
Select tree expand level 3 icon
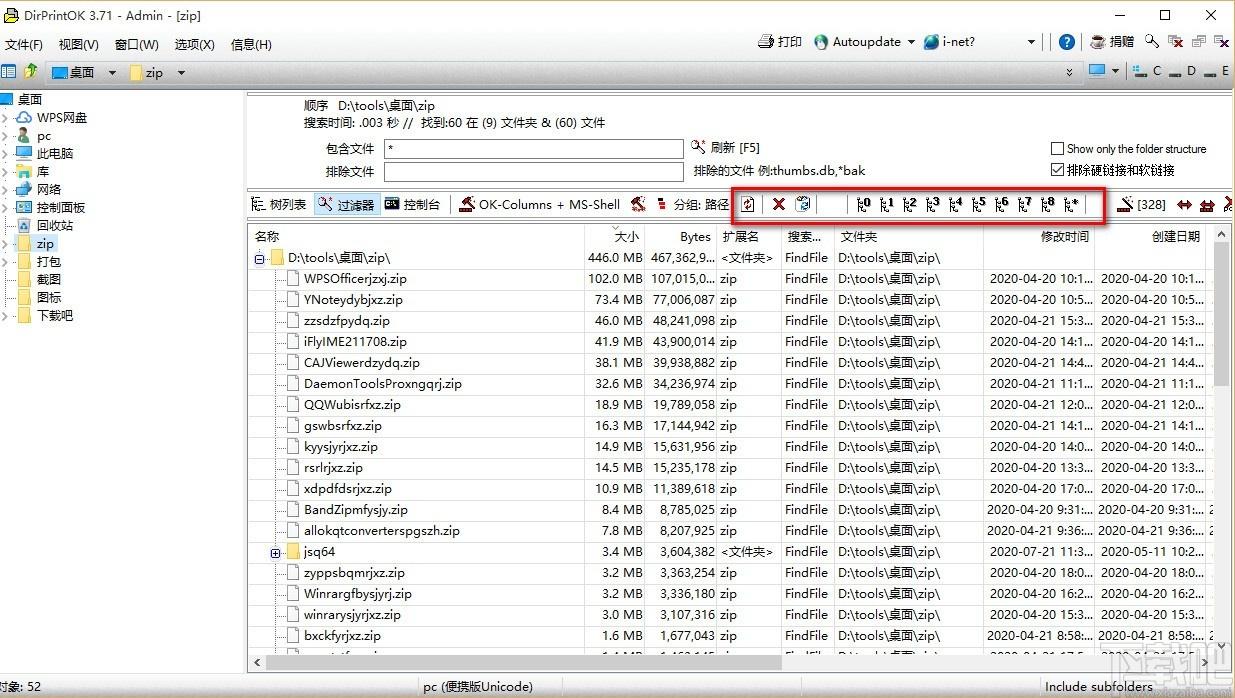tap(932, 204)
